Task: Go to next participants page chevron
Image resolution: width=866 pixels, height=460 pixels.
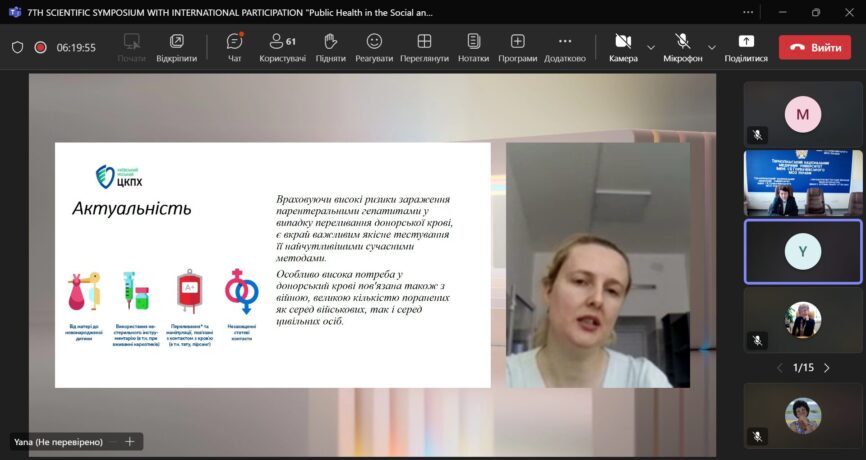Action: coord(827,368)
